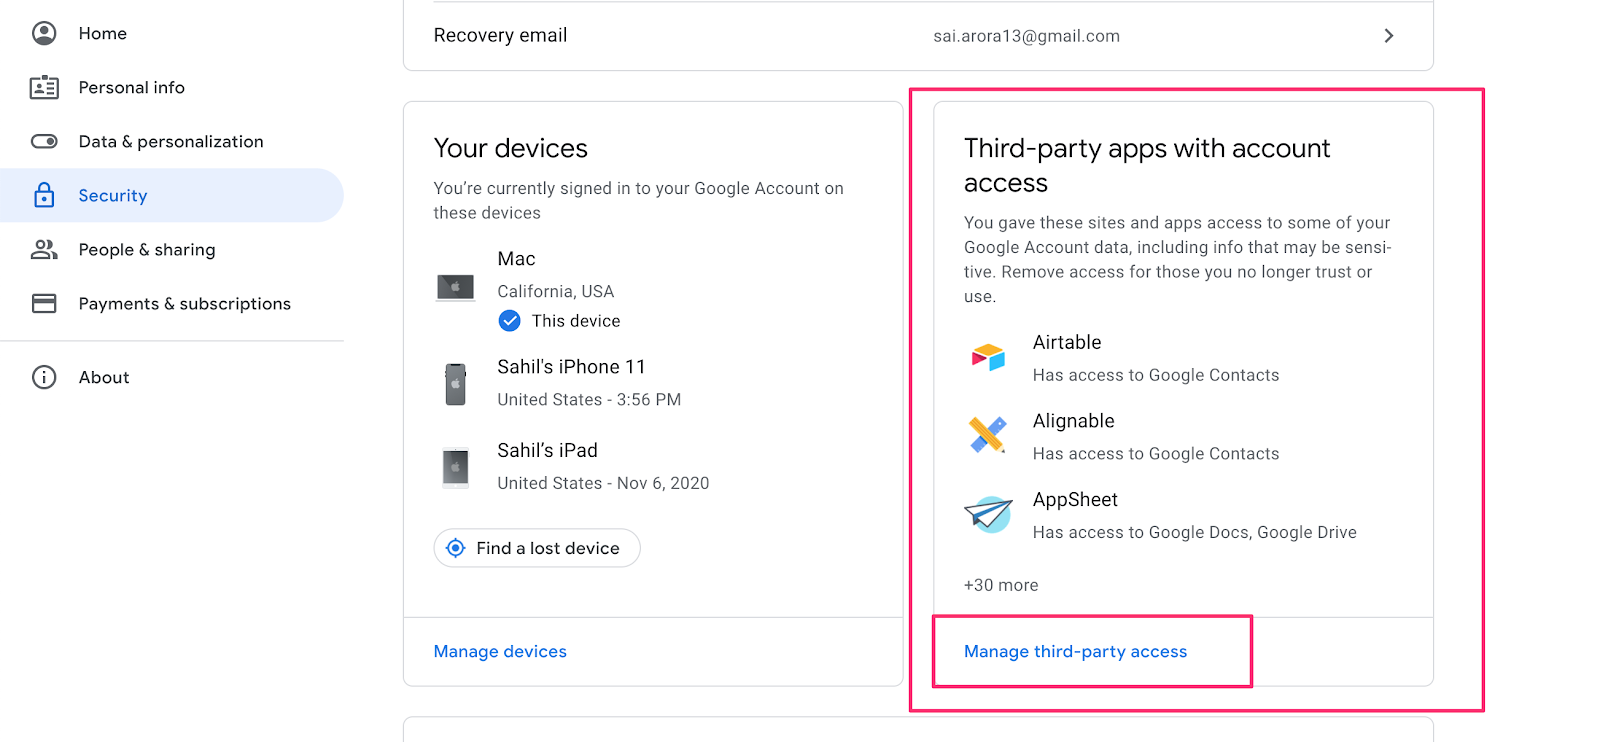The image size is (1600, 742).
Task: Click the blue This device checkmark
Action: 509,321
